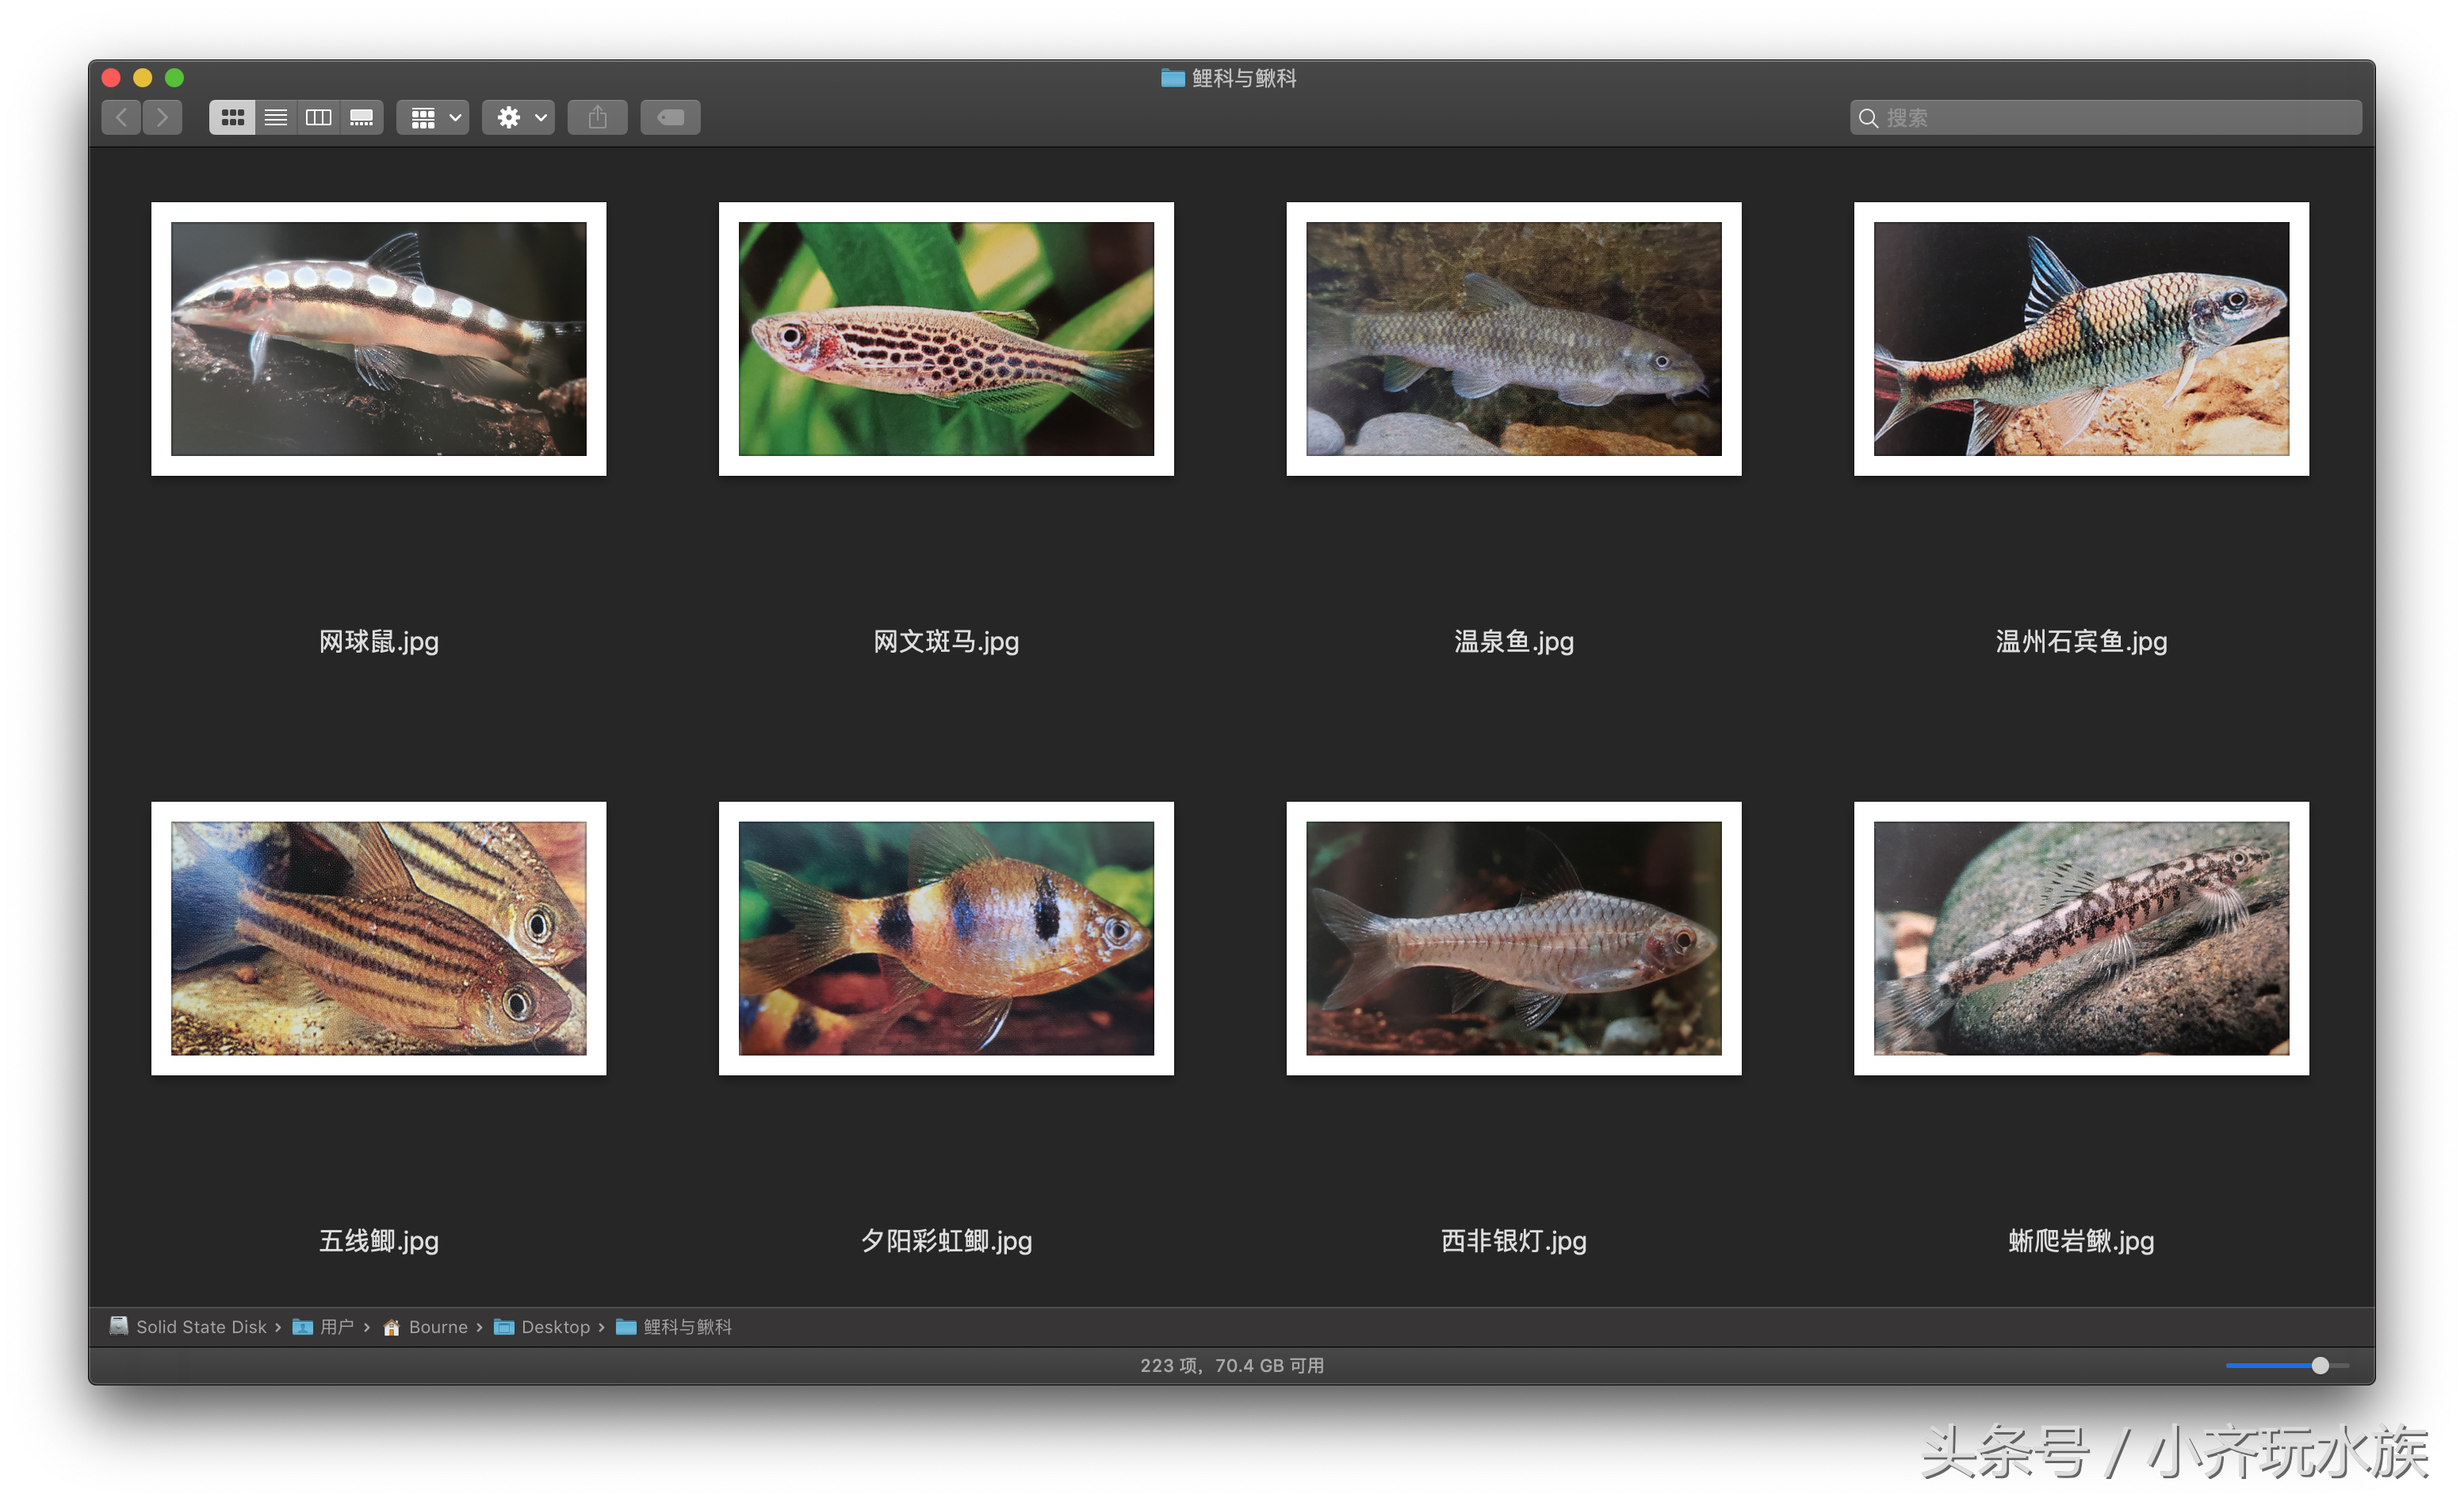This screenshot has height=1502, width=2464.
Task: Select the 五线鲫.jpg thumbnail image
Action: click(x=379, y=939)
